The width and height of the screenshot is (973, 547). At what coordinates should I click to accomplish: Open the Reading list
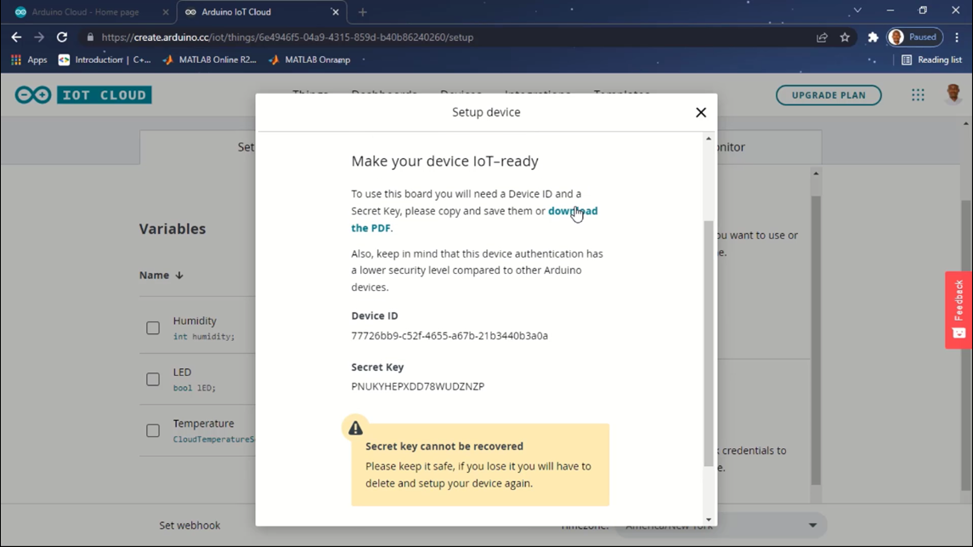[x=931, y=60]
